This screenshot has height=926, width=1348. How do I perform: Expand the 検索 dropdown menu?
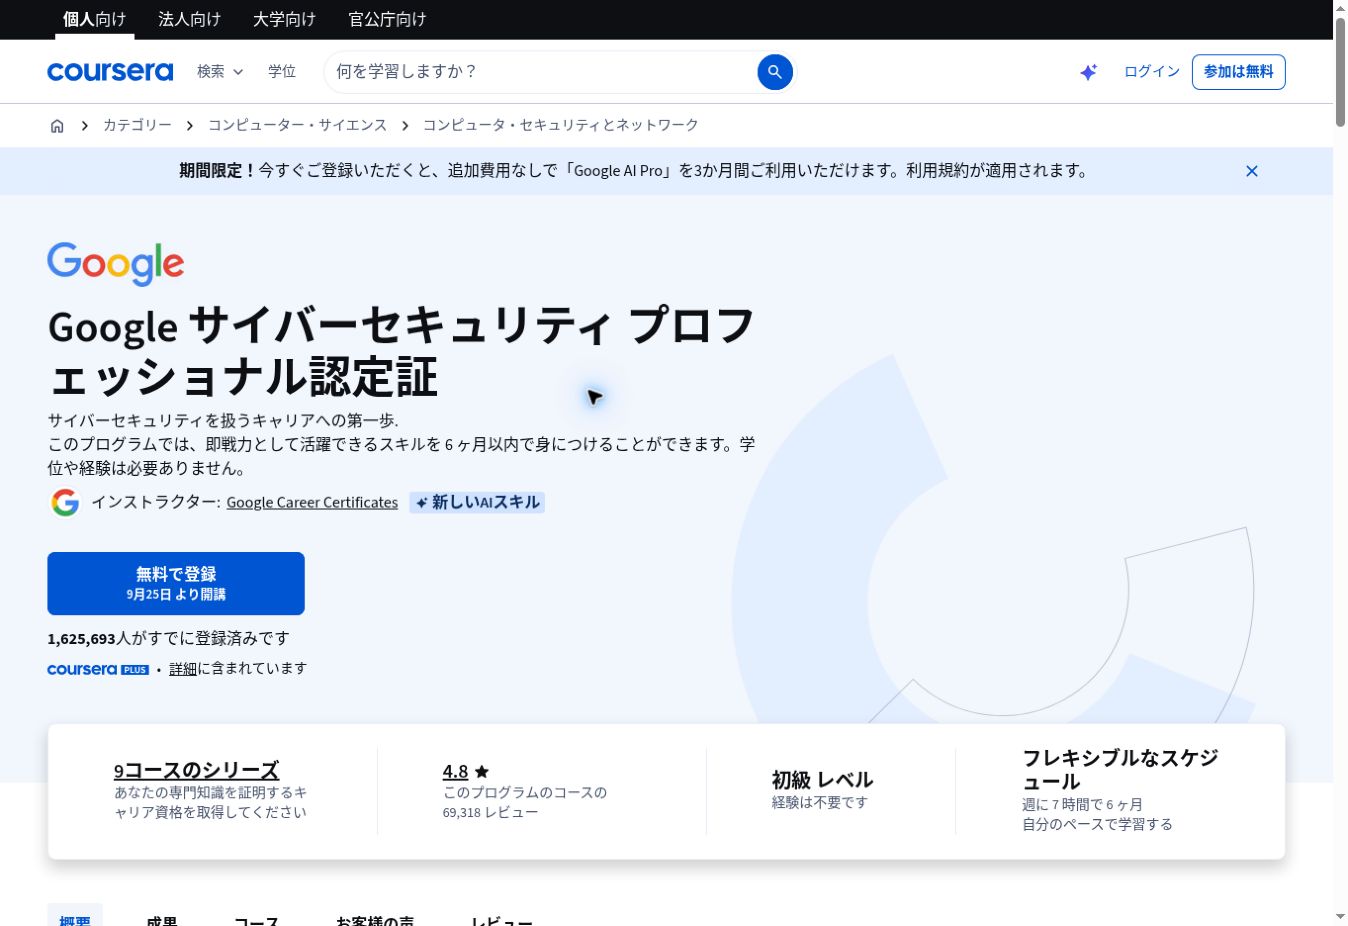coord(220,72)
